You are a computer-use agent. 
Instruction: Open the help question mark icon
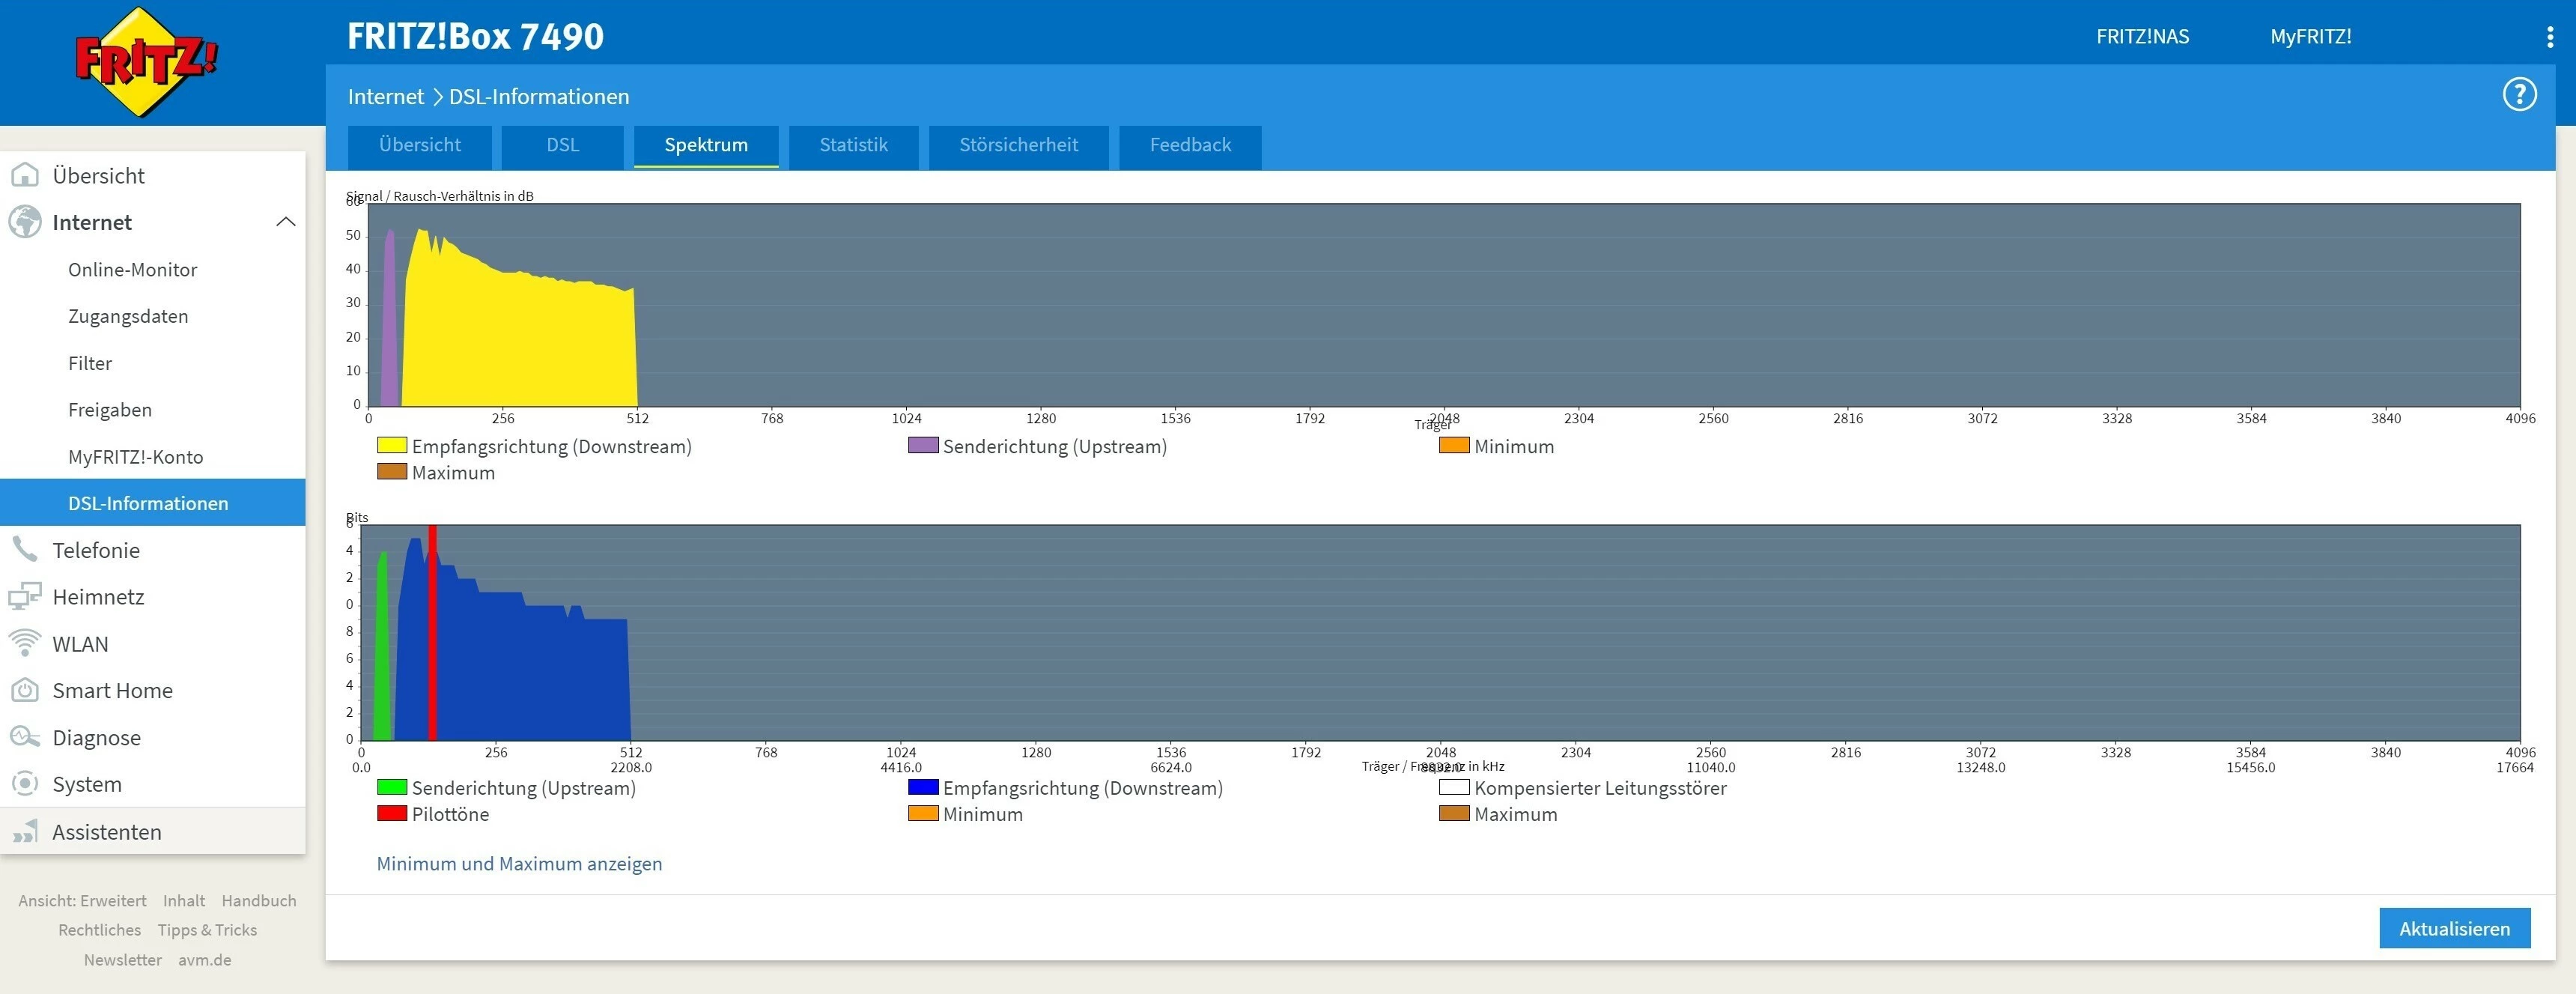click(2519, 95)
